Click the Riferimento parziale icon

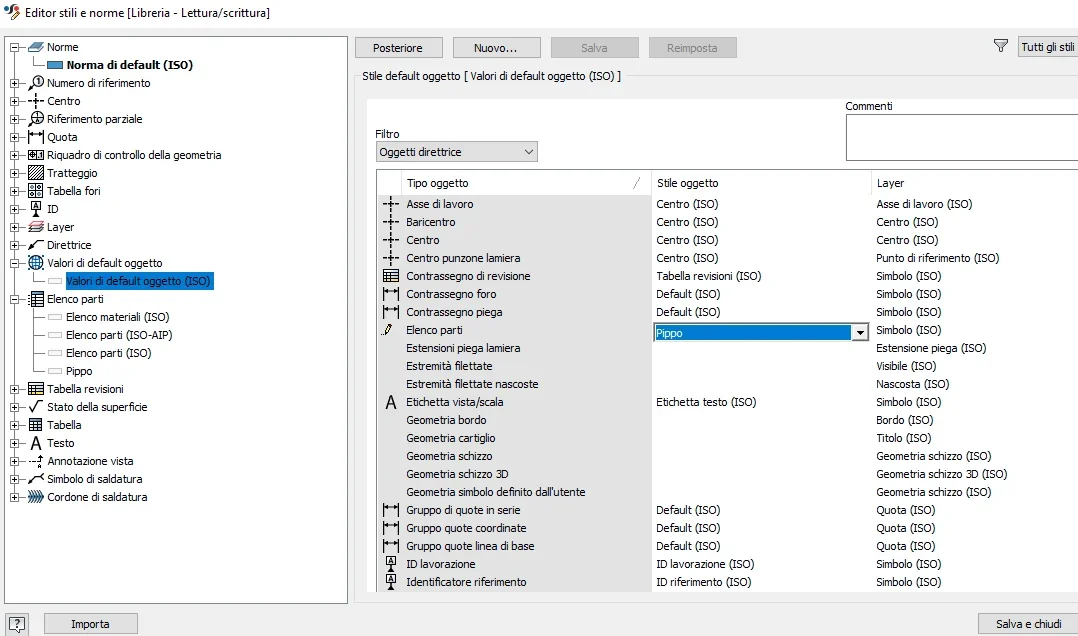click(x=36, y=119)
